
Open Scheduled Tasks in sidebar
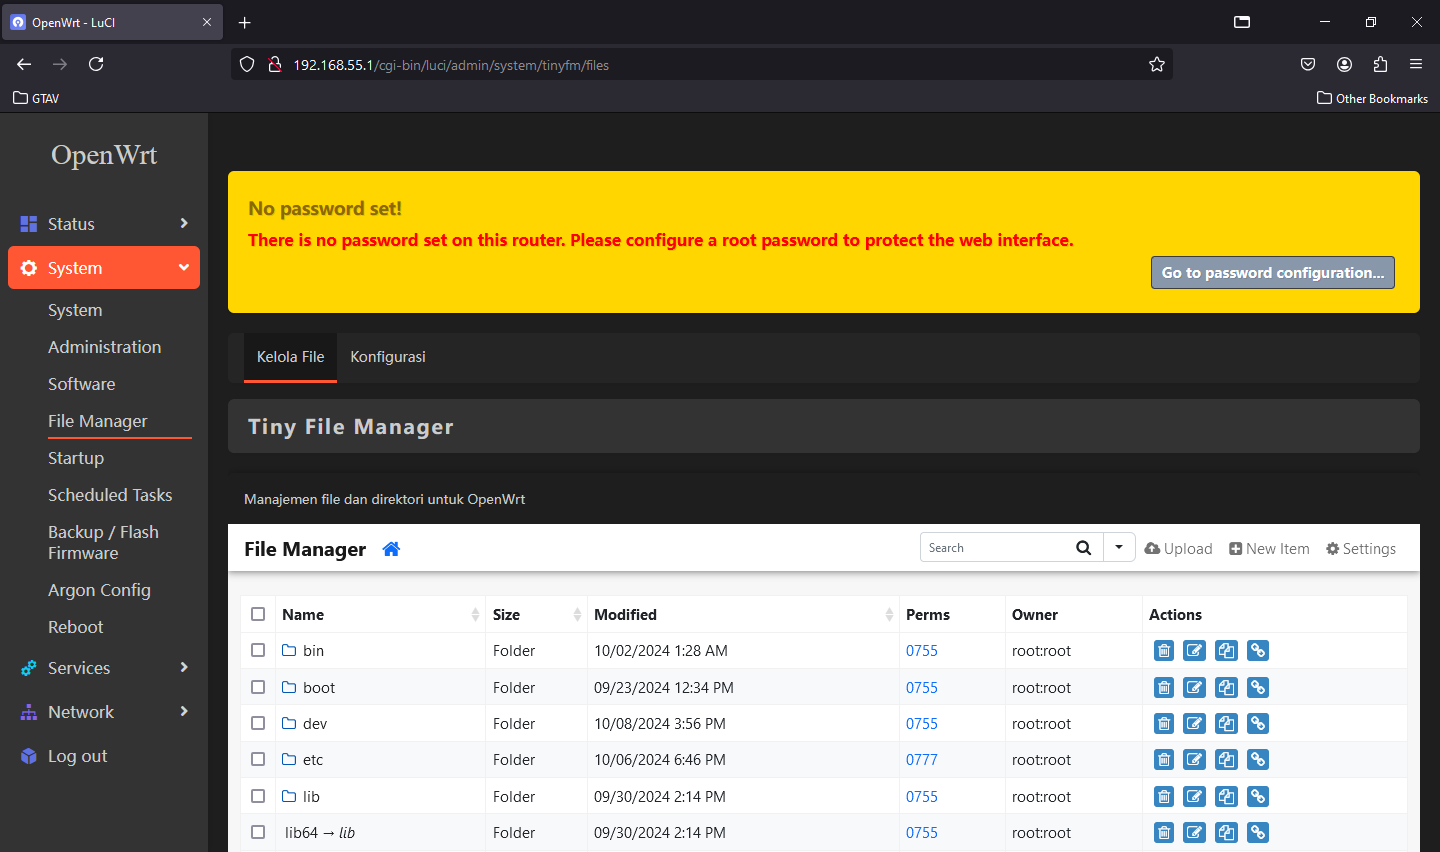pos(110,495)
